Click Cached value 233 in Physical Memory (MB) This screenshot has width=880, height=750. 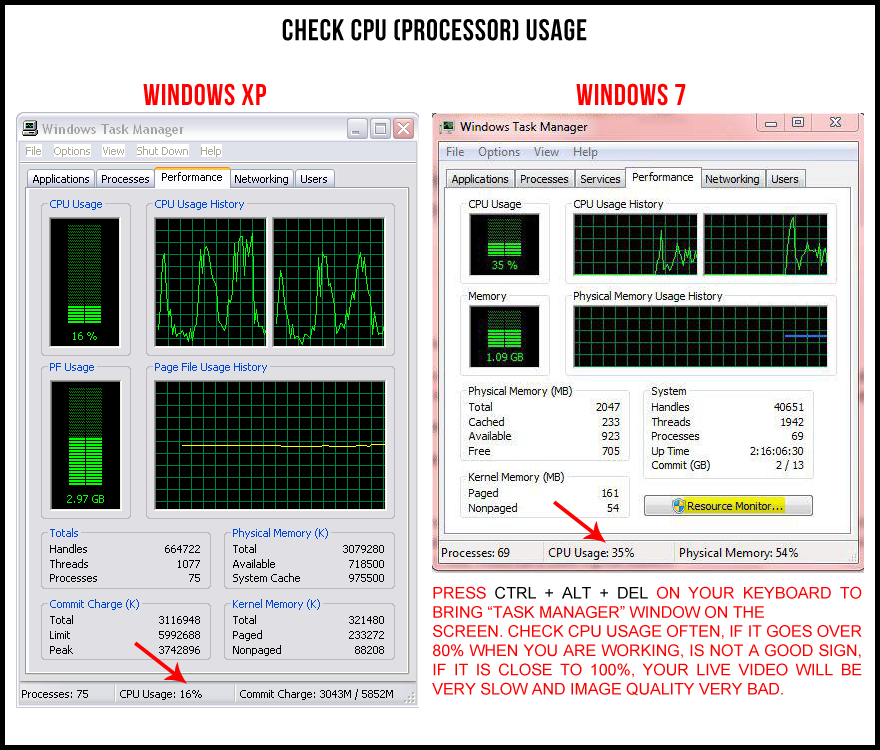pyautogui.click(x=611, y=422)
